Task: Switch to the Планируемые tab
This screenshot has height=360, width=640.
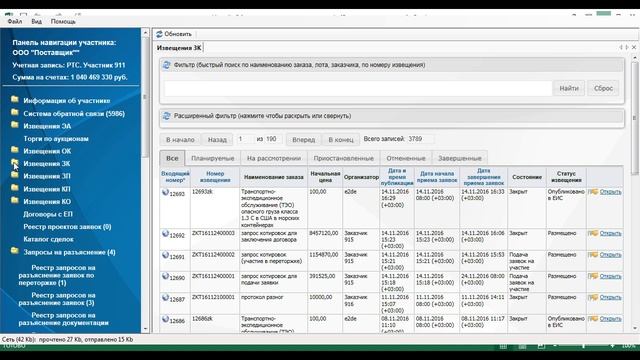Action: click(x=213, y=158)
